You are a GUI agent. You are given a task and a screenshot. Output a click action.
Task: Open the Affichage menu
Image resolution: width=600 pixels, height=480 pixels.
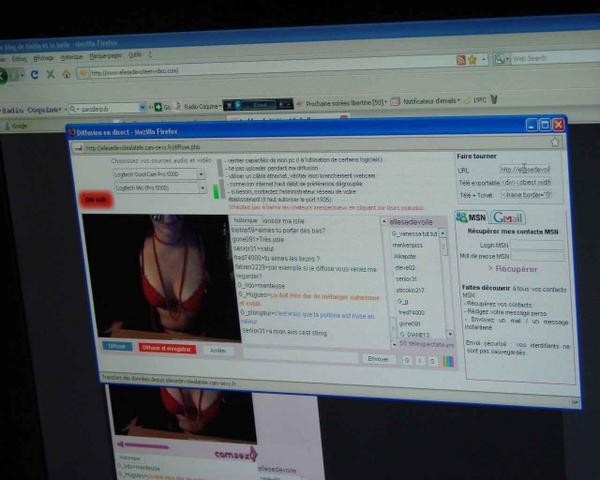(44, 58)
